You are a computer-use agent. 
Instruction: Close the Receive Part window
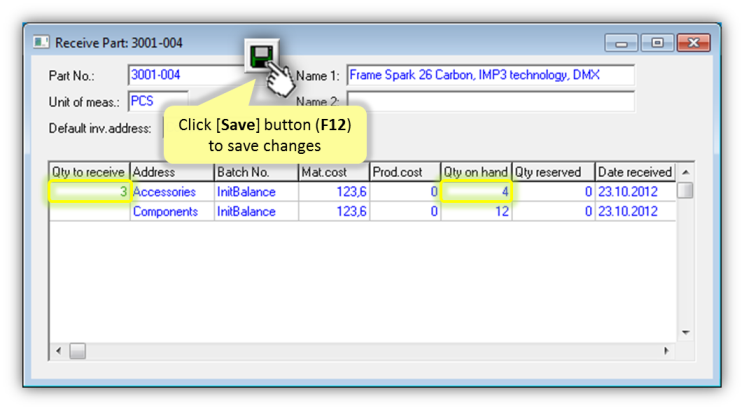click(x=693, y=43)
